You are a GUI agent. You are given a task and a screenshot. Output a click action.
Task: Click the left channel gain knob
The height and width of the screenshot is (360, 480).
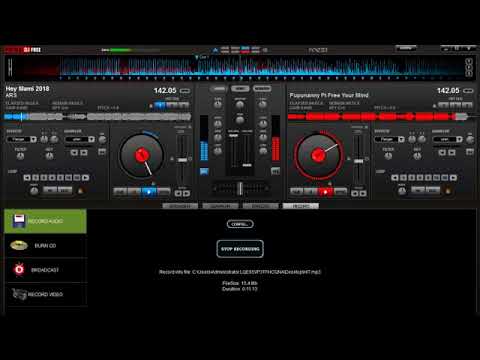[218, 105]
